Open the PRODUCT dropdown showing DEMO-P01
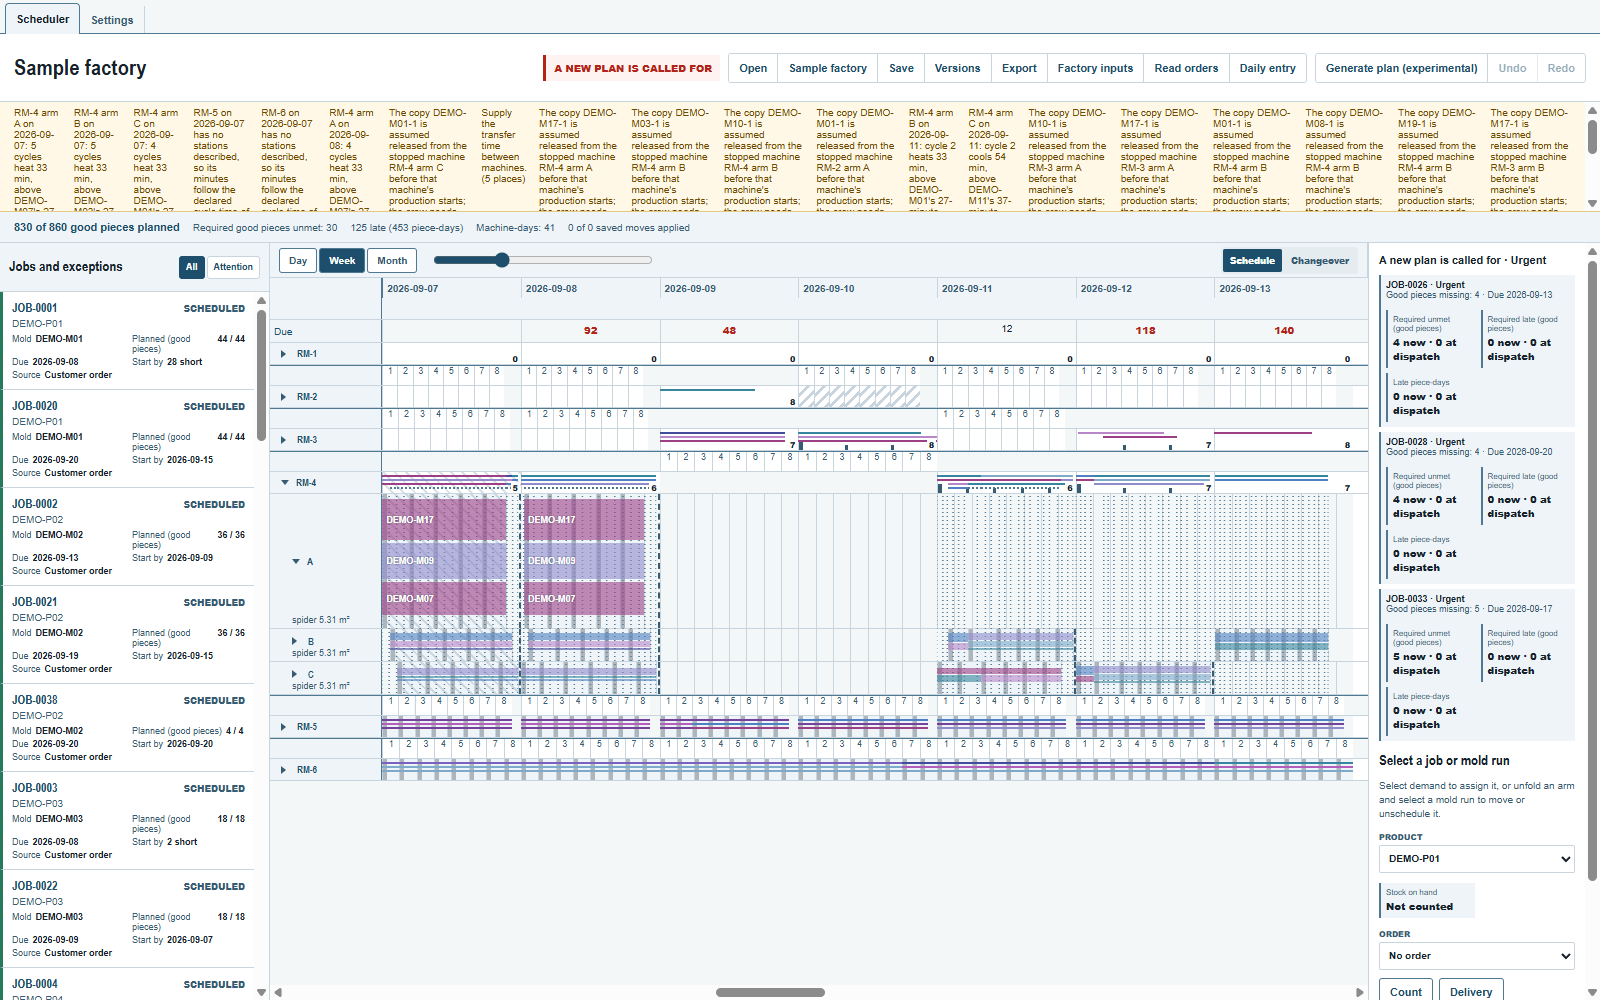The height and width of the screenshot is (1000, 1600). [x=1477, y=859]
